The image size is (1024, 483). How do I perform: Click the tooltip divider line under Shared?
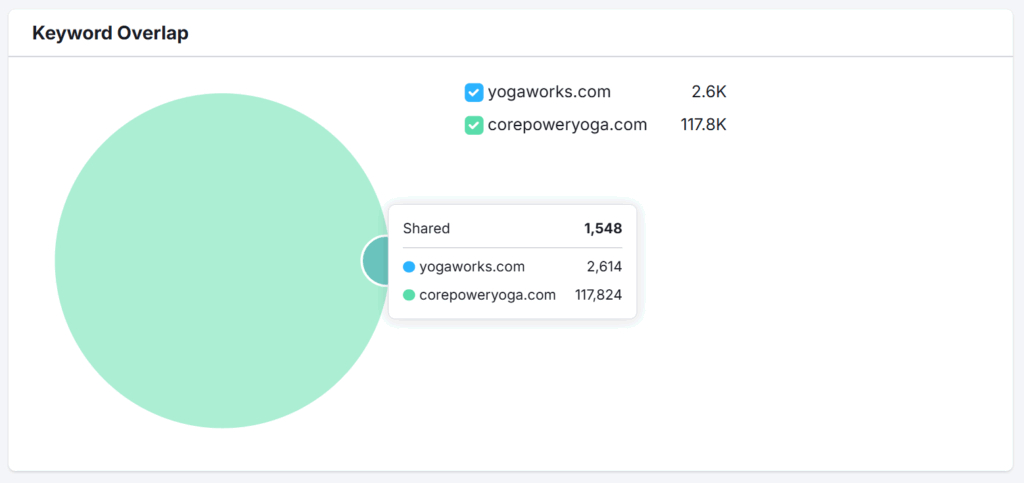click(513, 248)
